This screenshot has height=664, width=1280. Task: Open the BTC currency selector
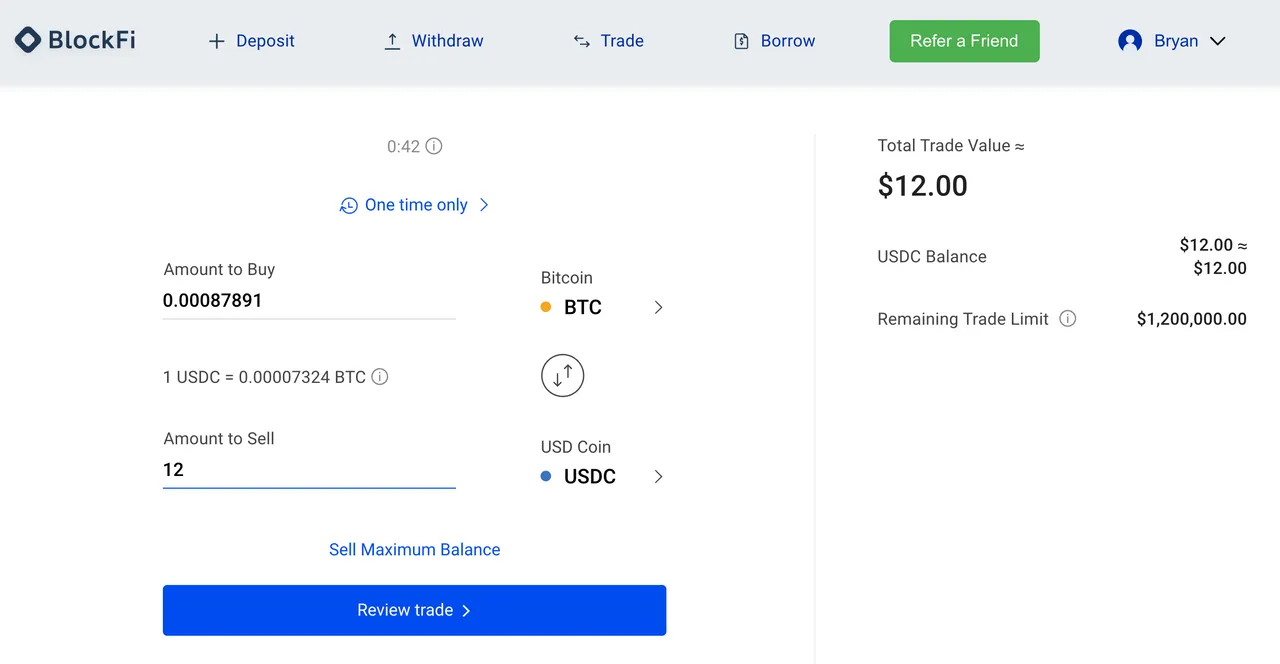(x=602, y=307)
